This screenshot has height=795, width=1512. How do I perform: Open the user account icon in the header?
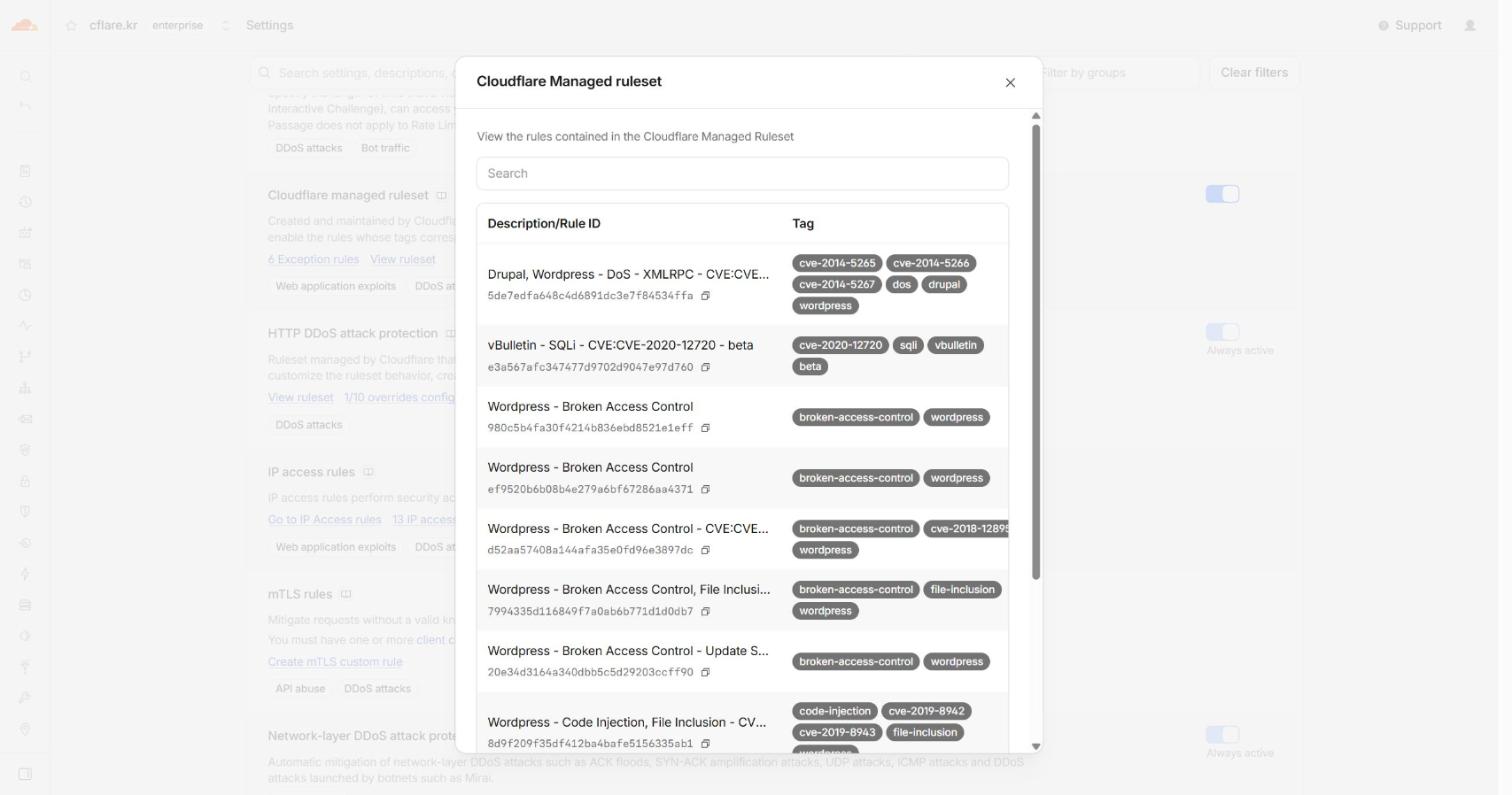pos(1470,25)
